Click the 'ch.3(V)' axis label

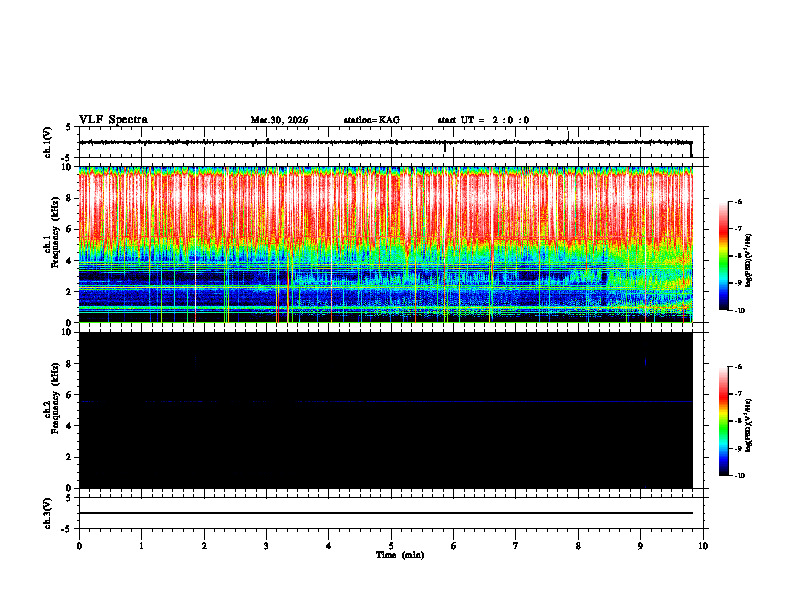click(47, 513)
